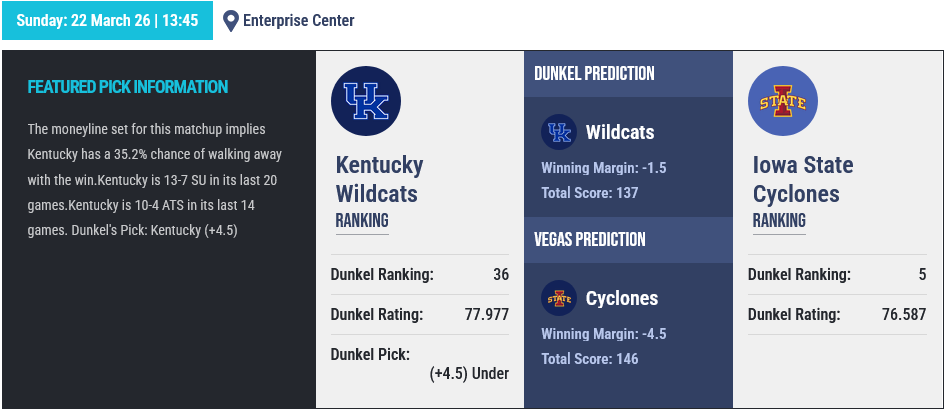The width and height of the screenshot is (945, 419).
Task: Open the Kentucky Wildcats team name
Action: click(379, 179)
